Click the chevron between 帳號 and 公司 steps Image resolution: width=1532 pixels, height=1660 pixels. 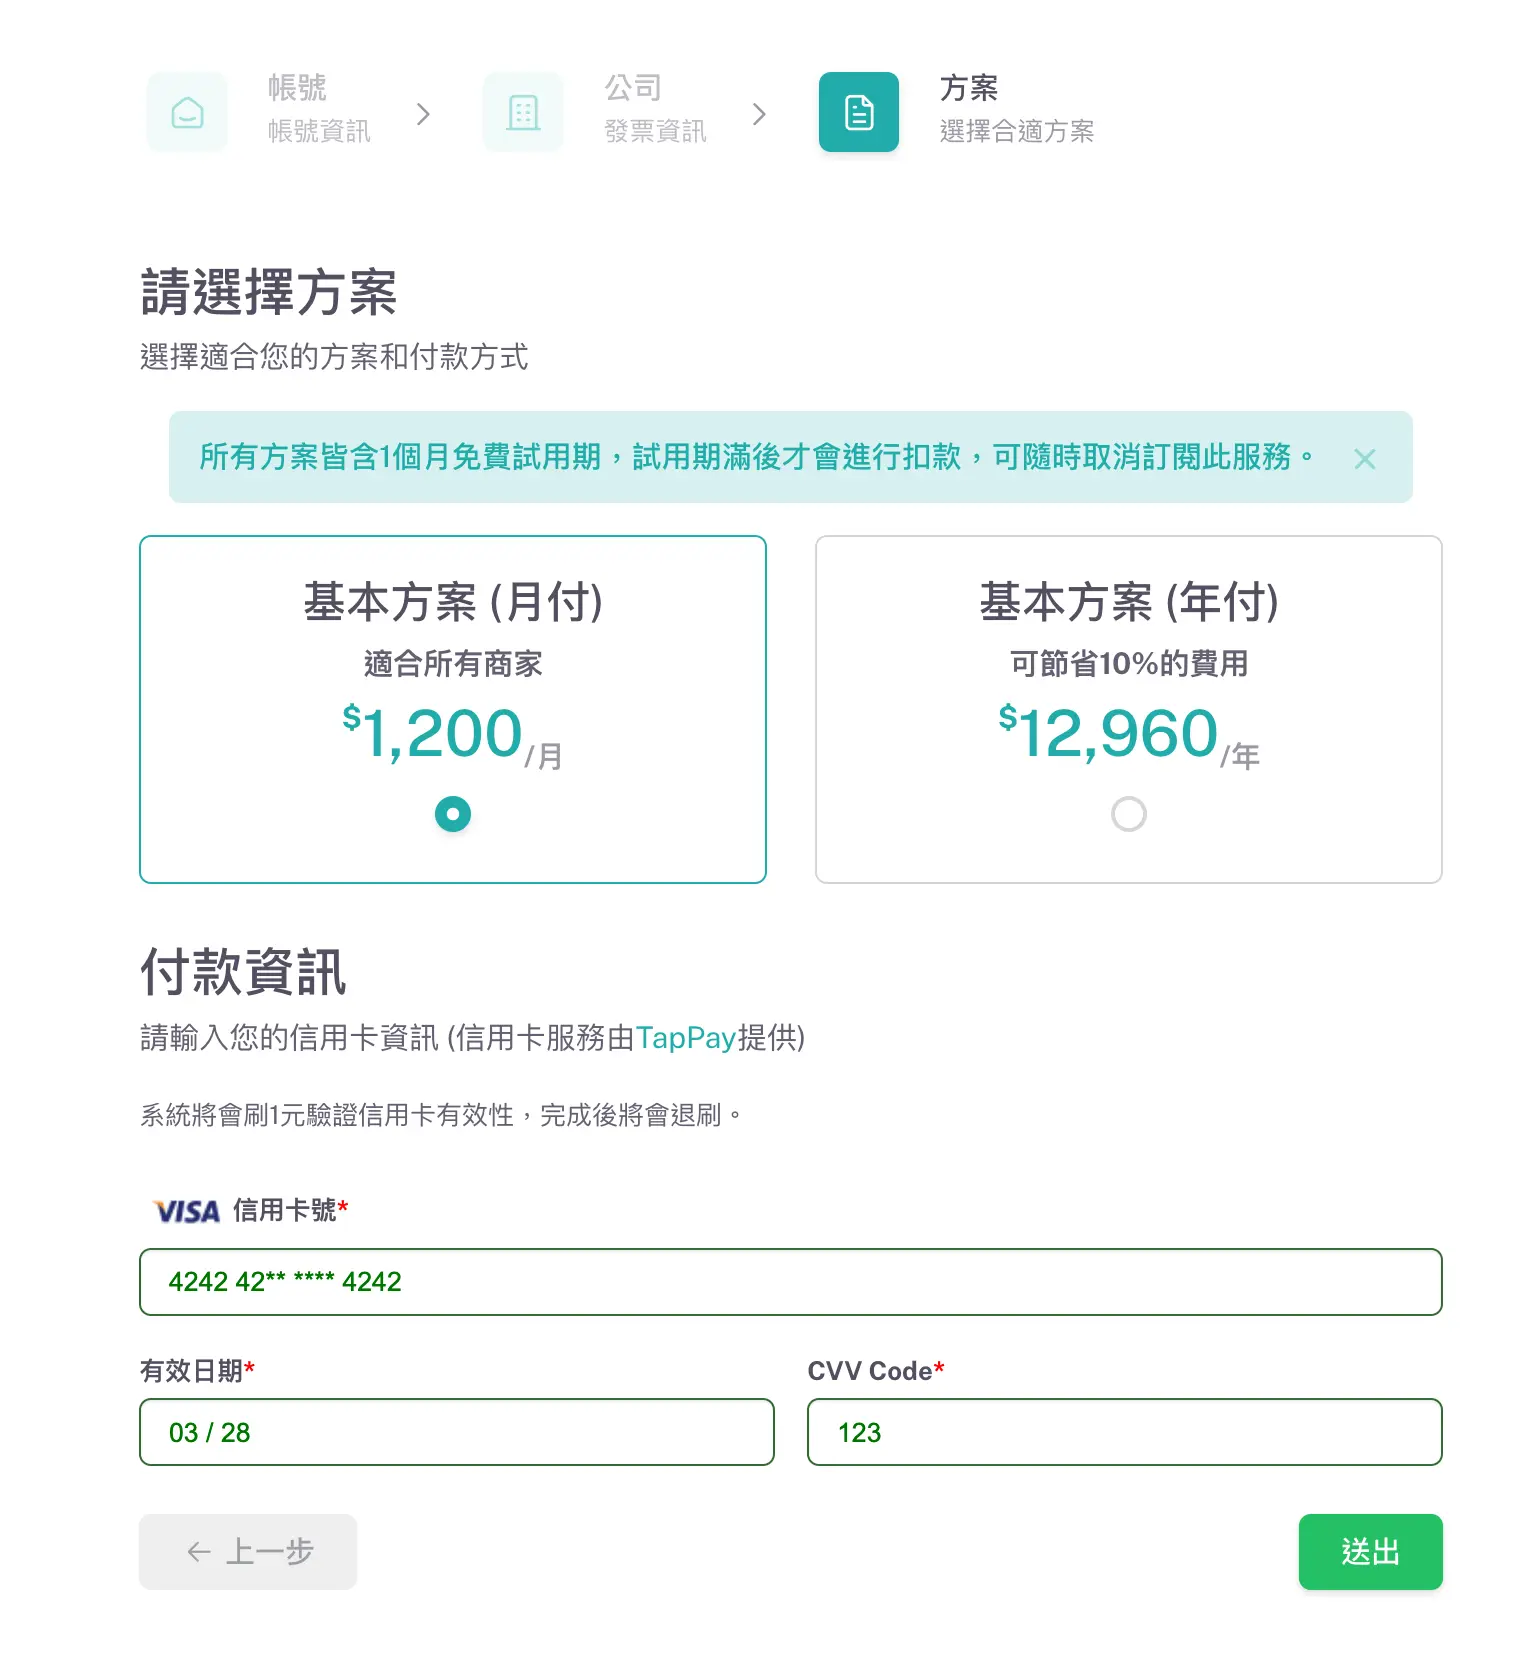(423, 114)
